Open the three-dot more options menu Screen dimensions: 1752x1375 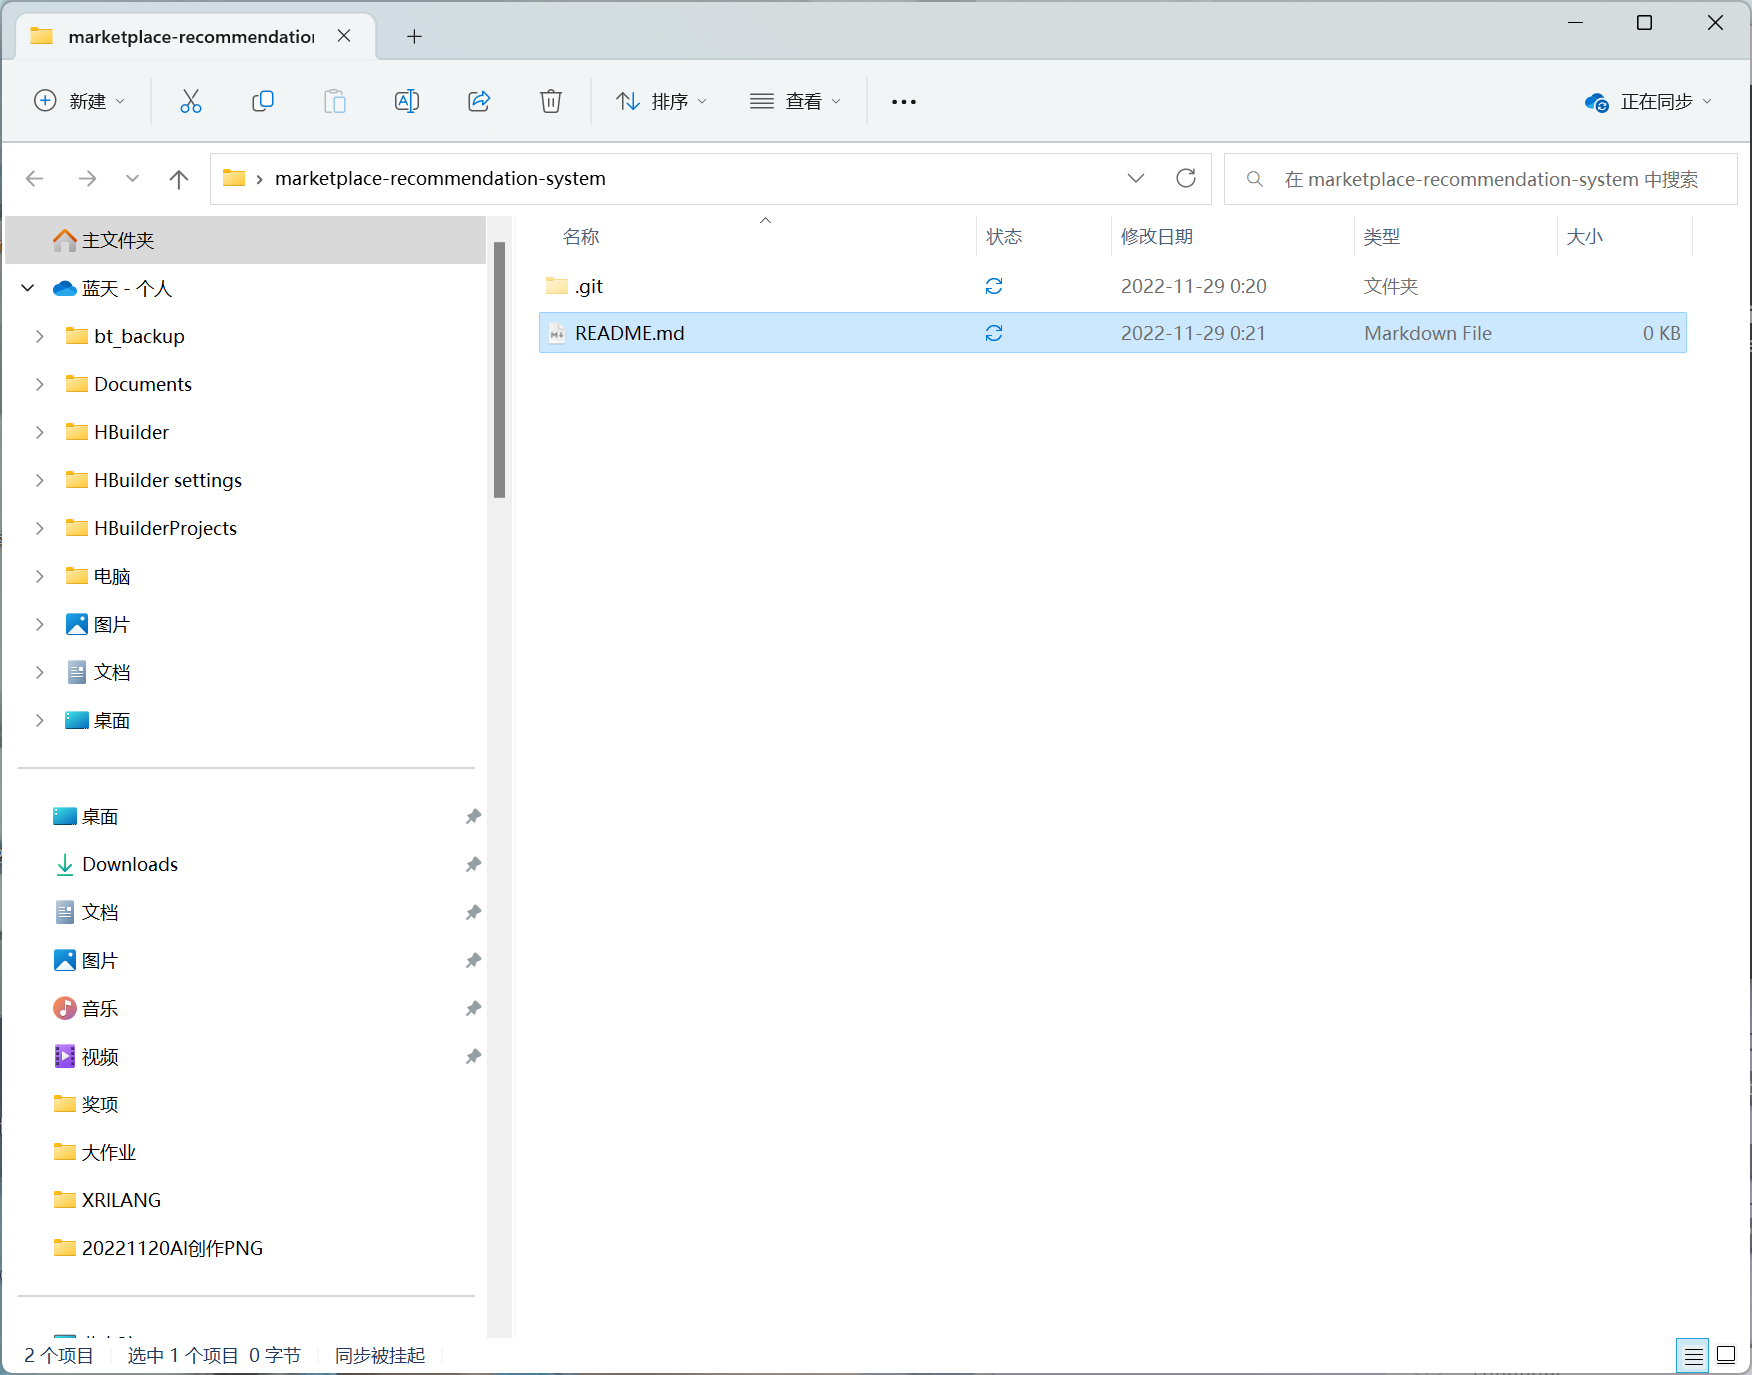pos(904,101)
